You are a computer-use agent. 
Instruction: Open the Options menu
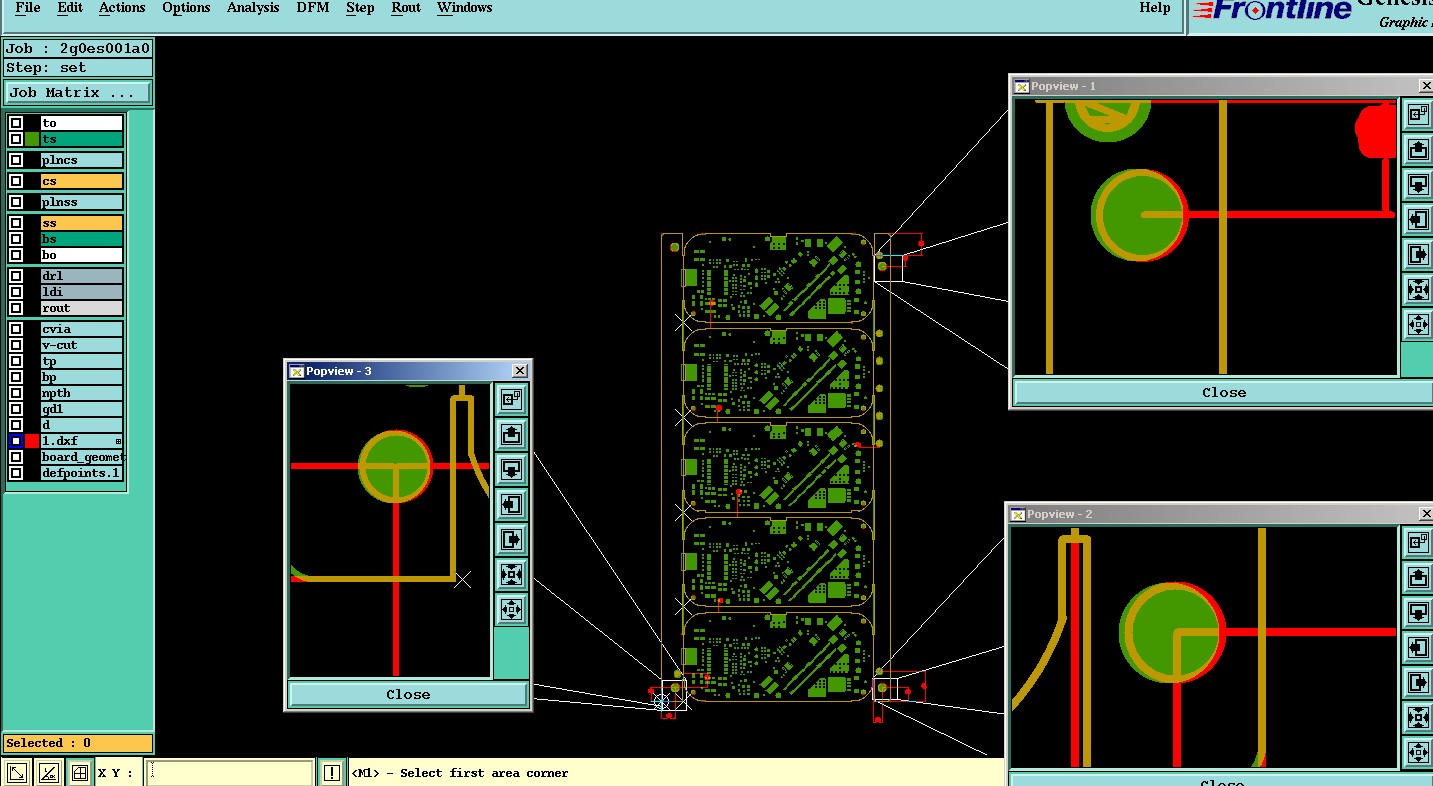tap(186, 8)
